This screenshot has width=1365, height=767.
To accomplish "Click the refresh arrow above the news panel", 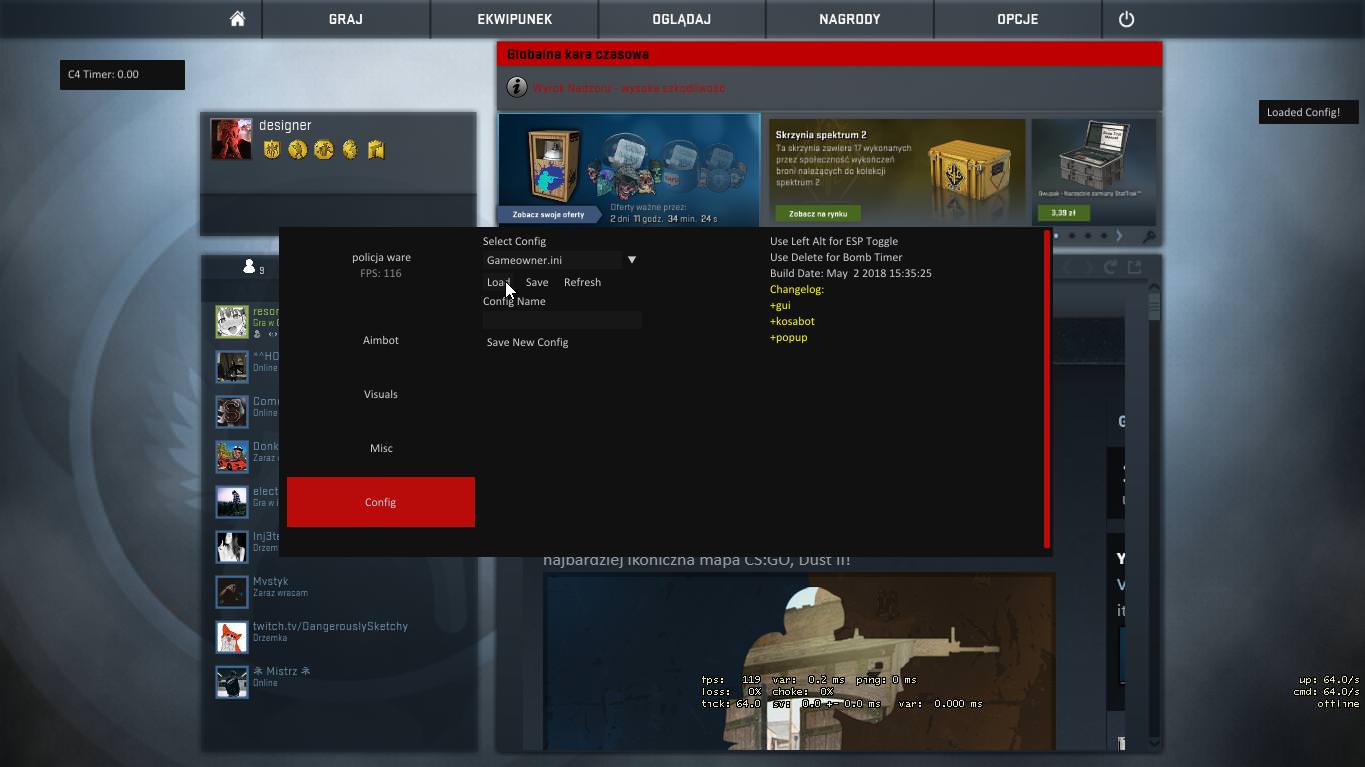I will [x=1110, y=267].
